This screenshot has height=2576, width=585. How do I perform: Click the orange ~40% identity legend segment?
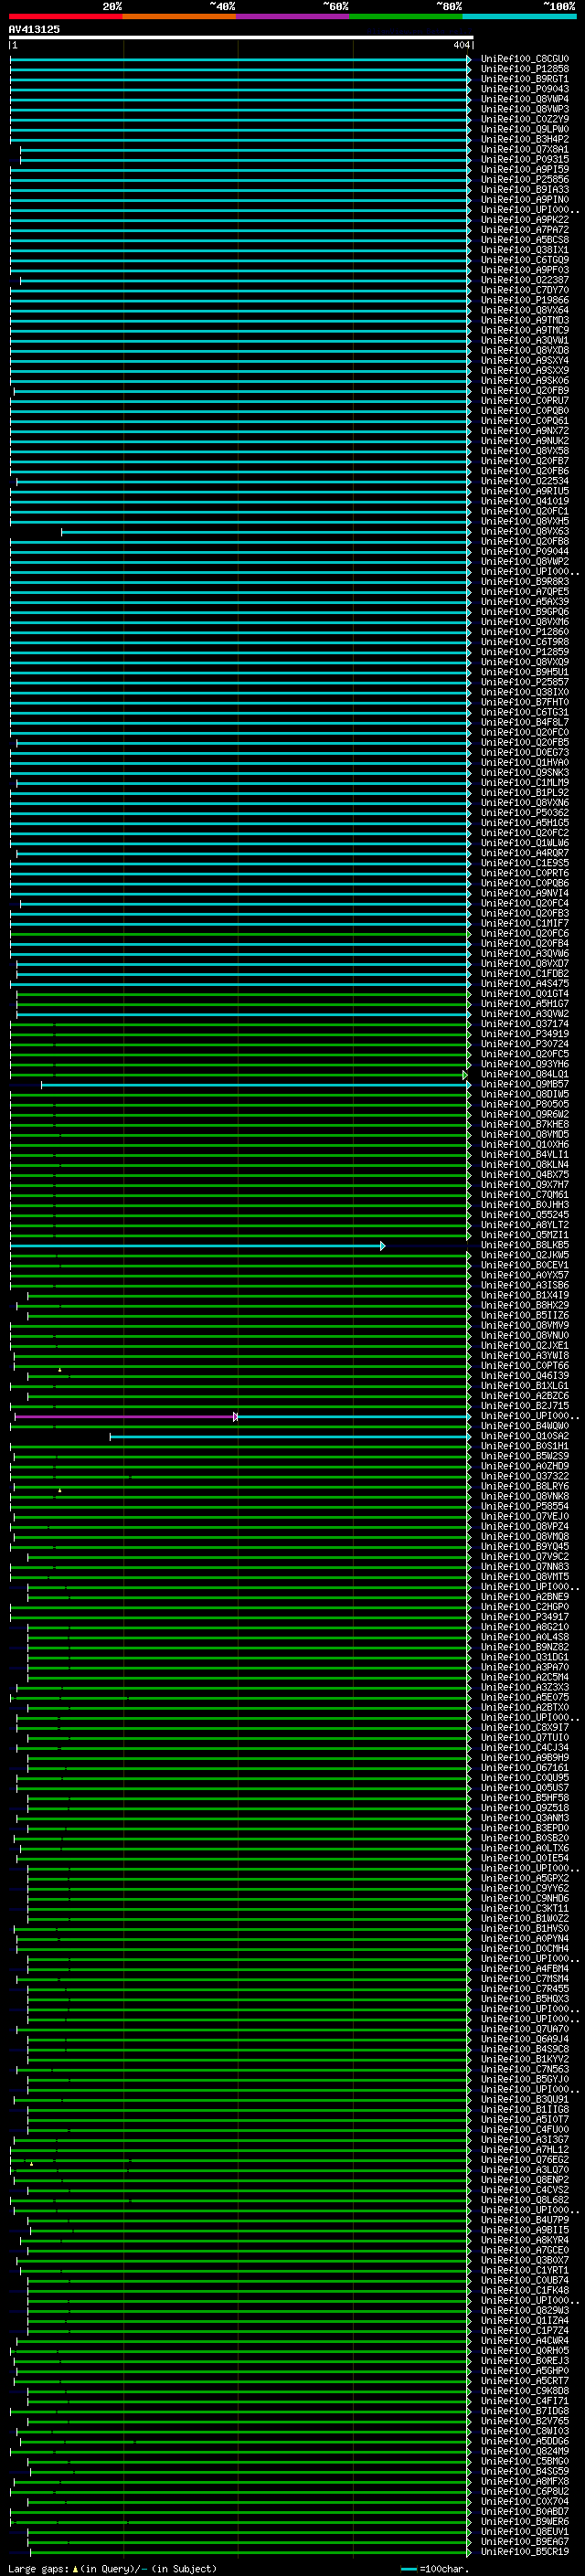tap(179, 17)
